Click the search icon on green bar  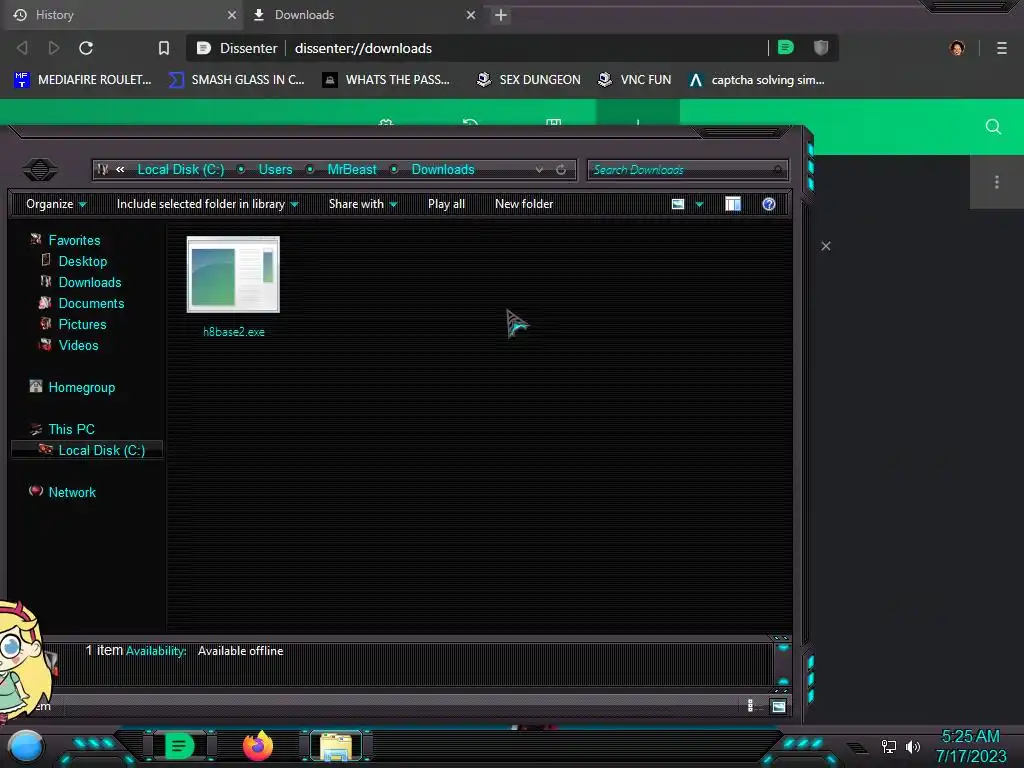tap(993, 127)
